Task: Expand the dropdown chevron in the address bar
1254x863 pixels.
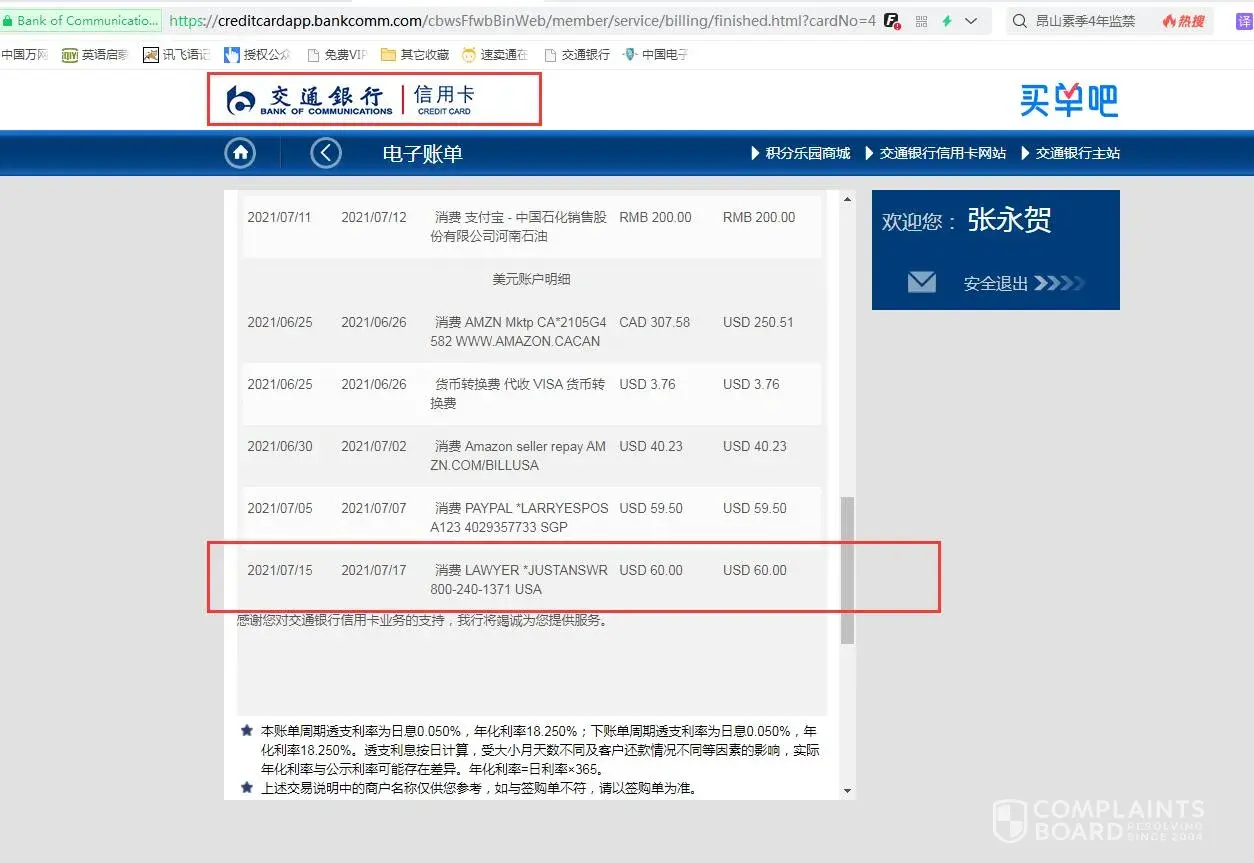Action: coord(971,21)
